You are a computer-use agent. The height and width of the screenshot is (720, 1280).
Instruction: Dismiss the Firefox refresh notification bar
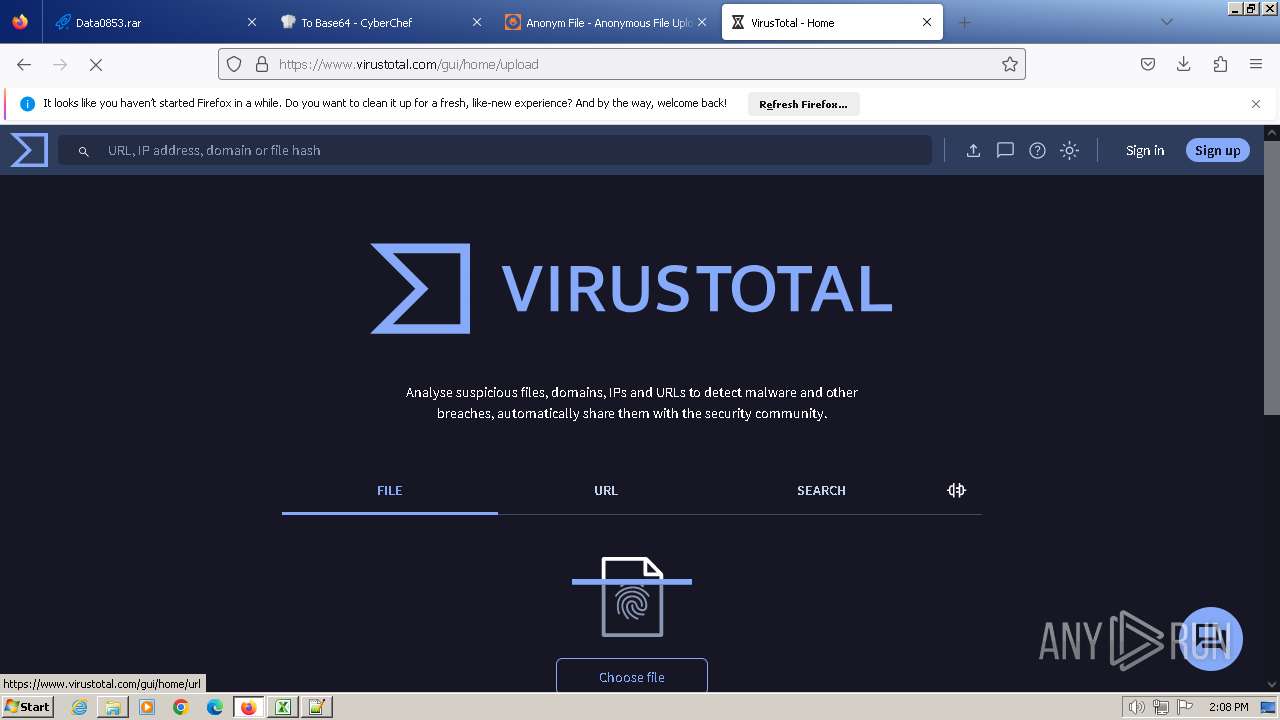pos(1256,104)
